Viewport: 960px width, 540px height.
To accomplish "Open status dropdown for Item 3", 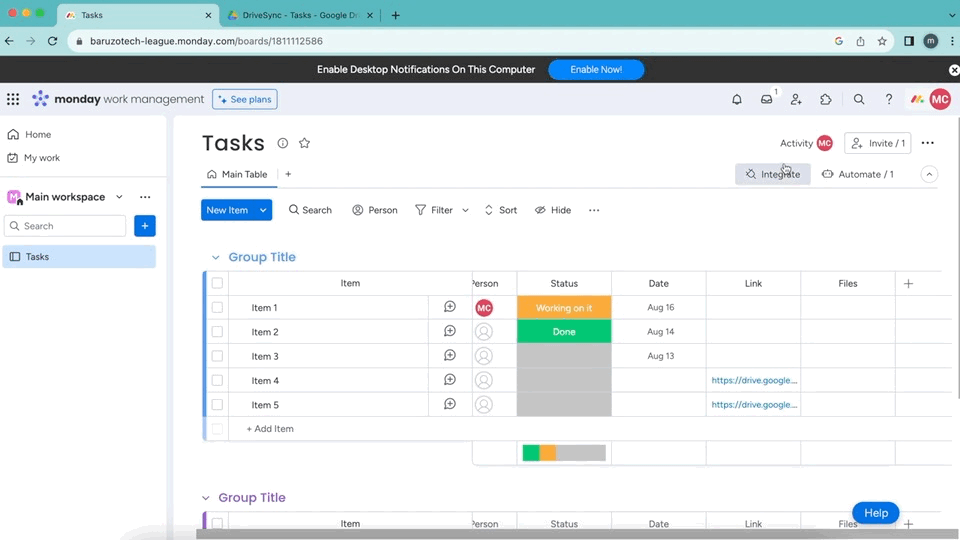I will 564,356.
